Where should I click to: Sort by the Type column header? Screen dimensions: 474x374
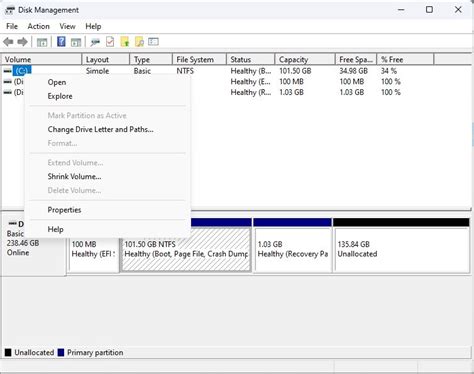151,60
